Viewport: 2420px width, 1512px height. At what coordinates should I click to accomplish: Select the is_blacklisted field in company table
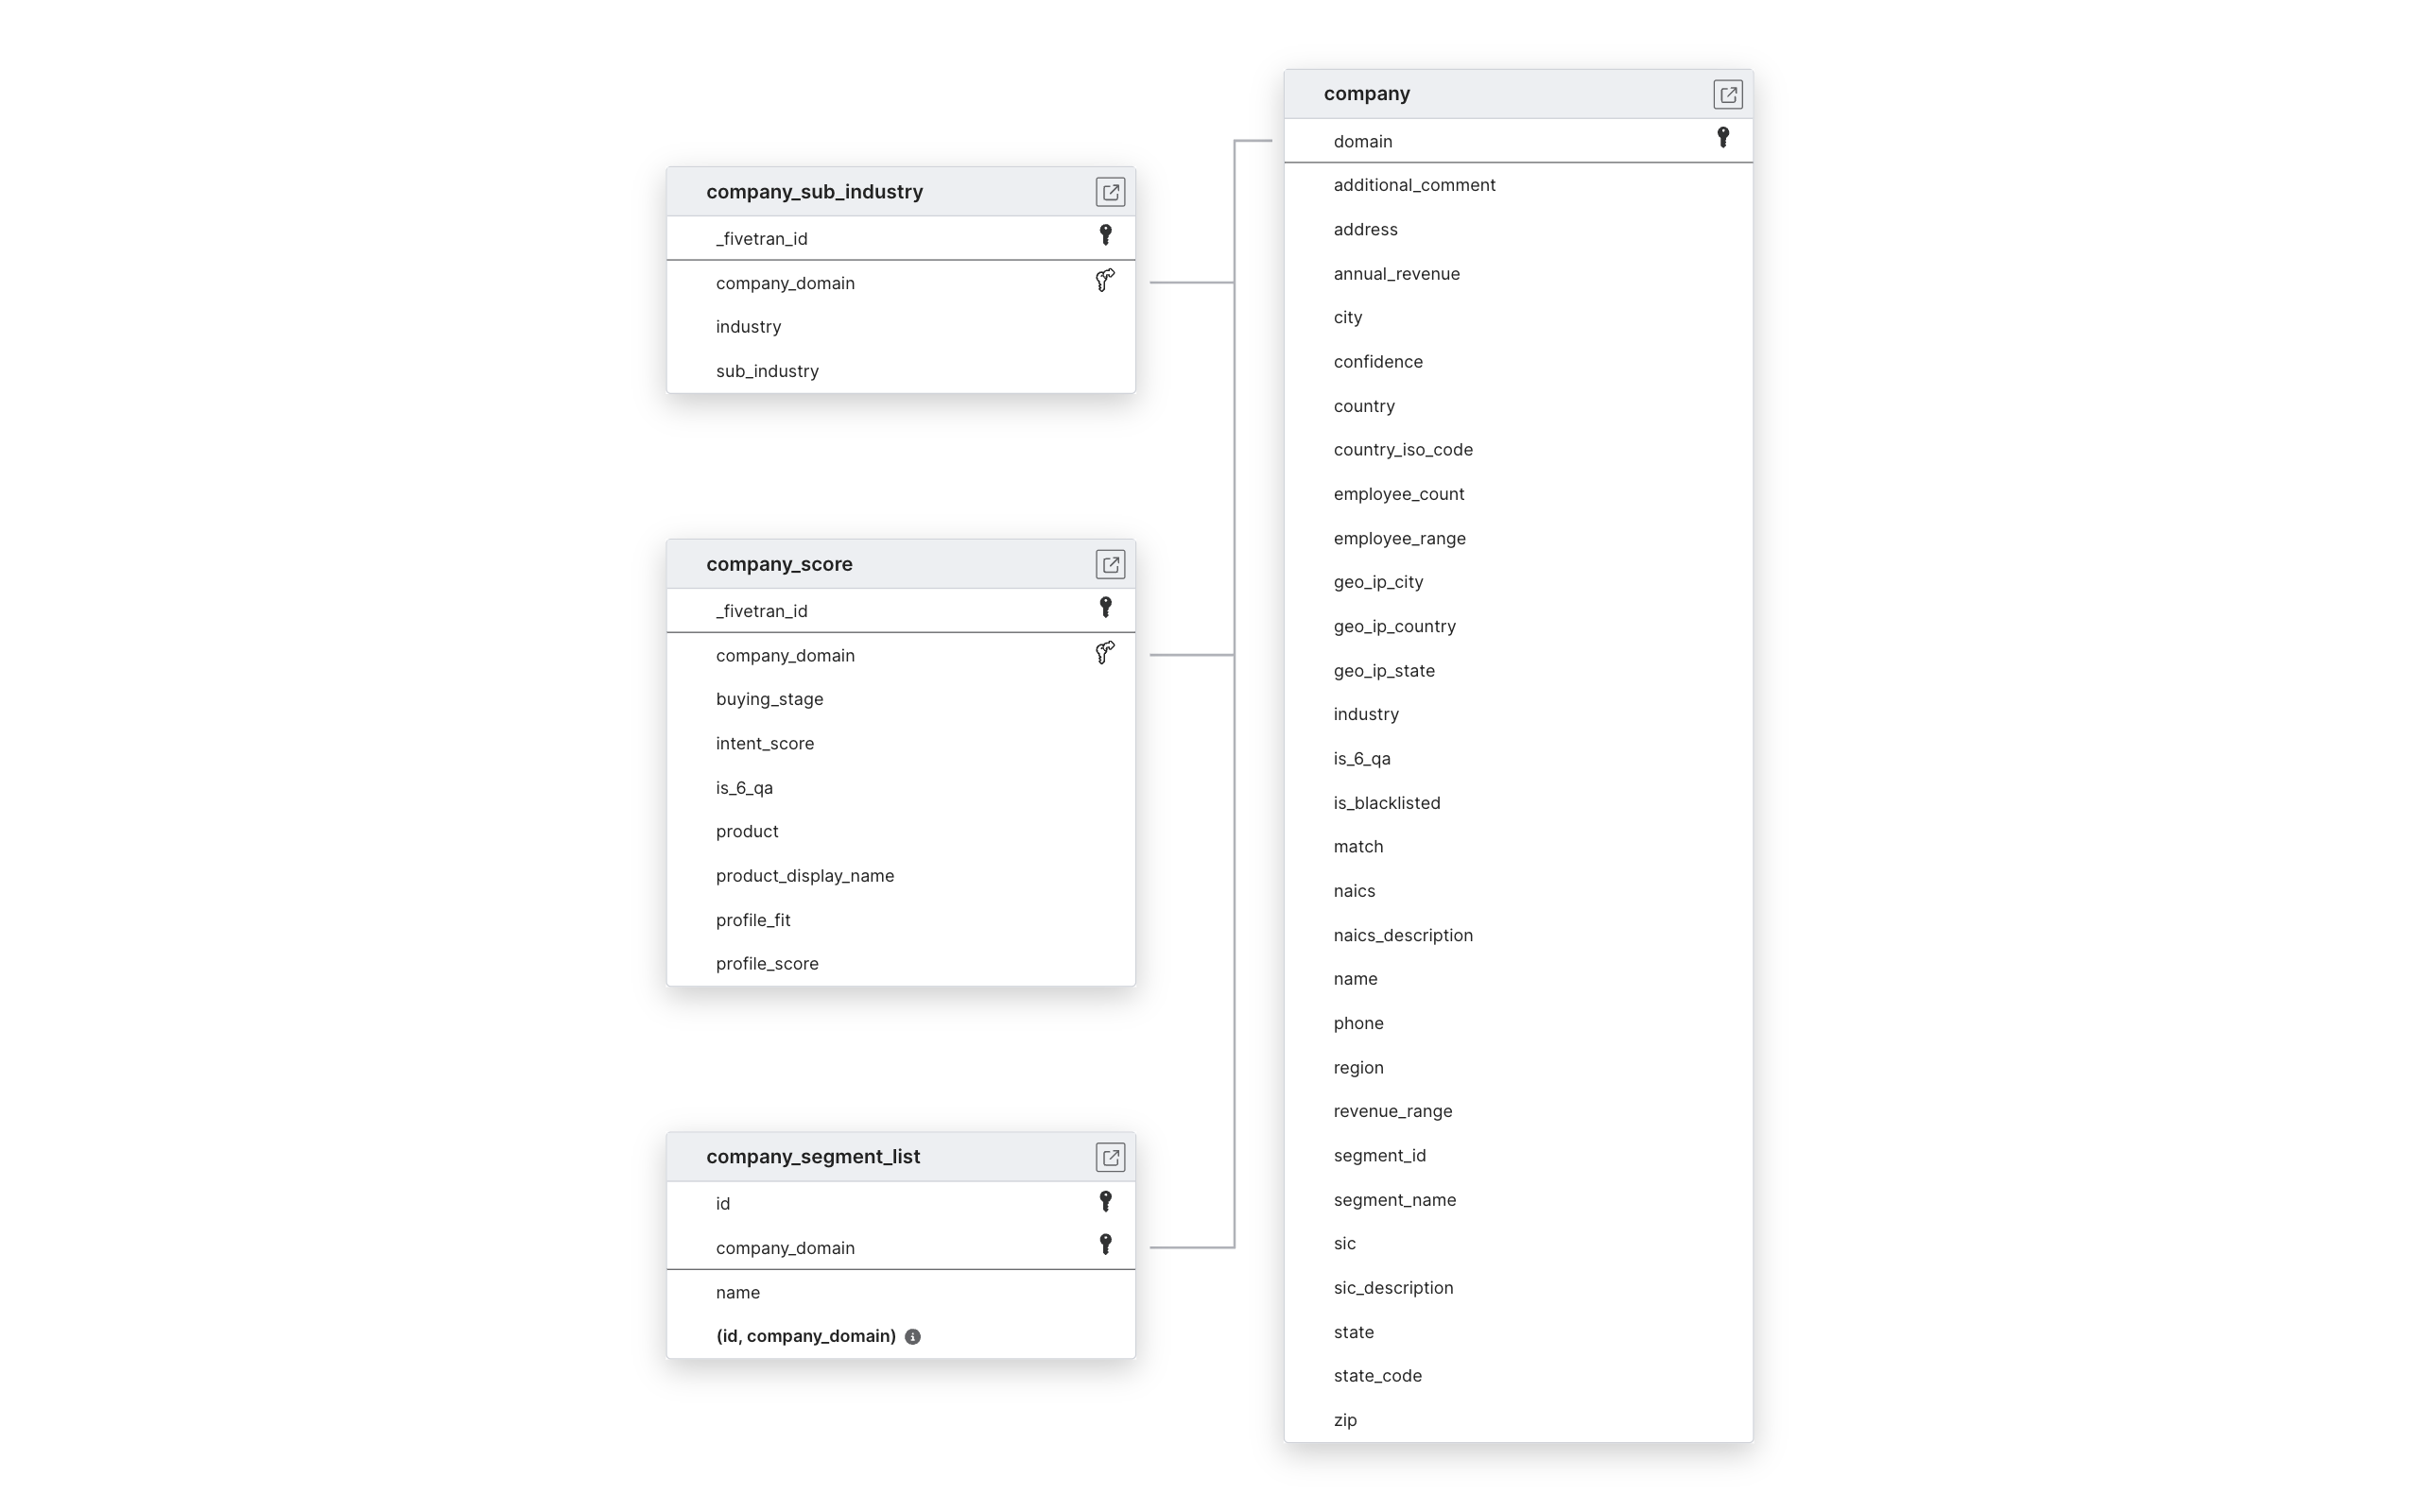pyautogui.click(x=1387, y=801)
